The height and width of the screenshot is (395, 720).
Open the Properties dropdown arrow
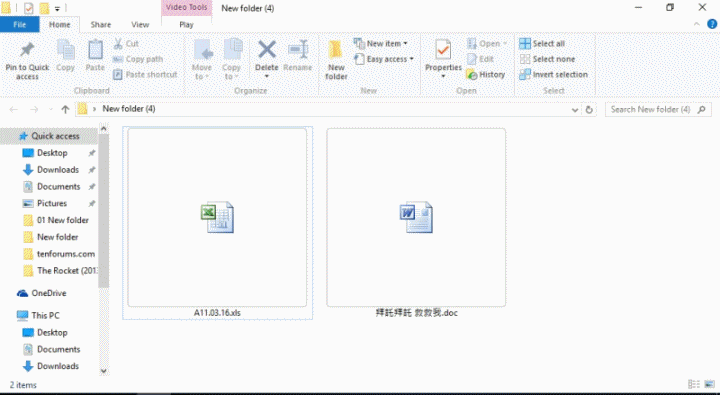(x=443, y=77)
